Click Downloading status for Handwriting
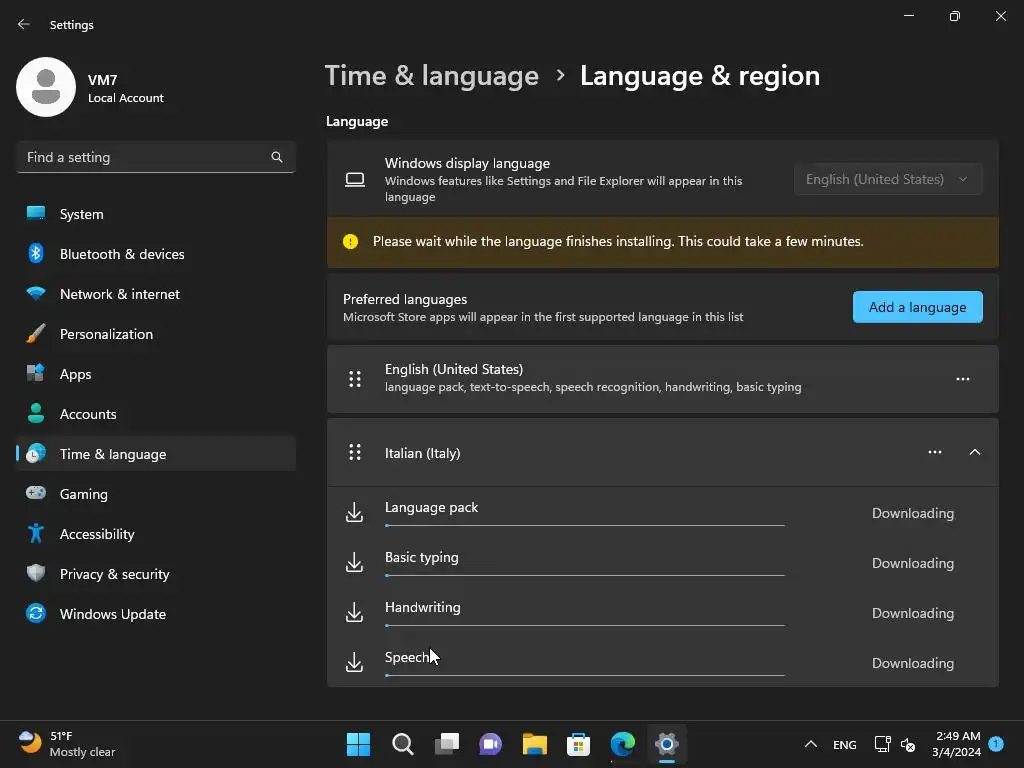Screen dimensions: 1024x768 pos(913,613)
